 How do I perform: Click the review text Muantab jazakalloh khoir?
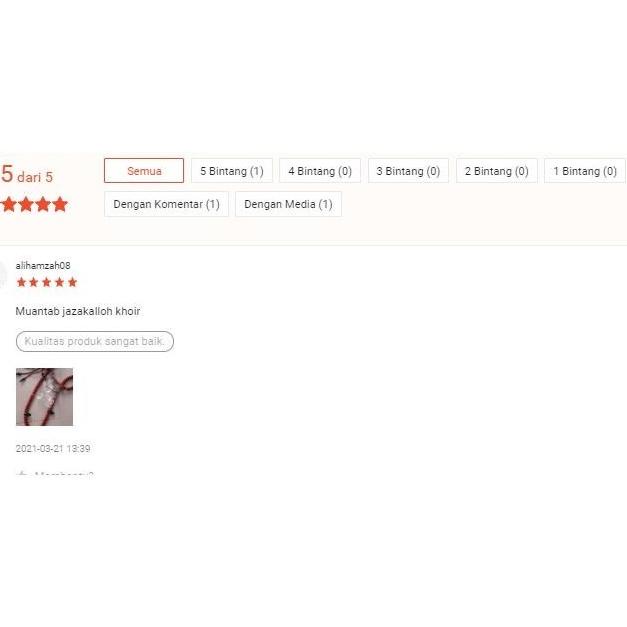pos(78,311)
